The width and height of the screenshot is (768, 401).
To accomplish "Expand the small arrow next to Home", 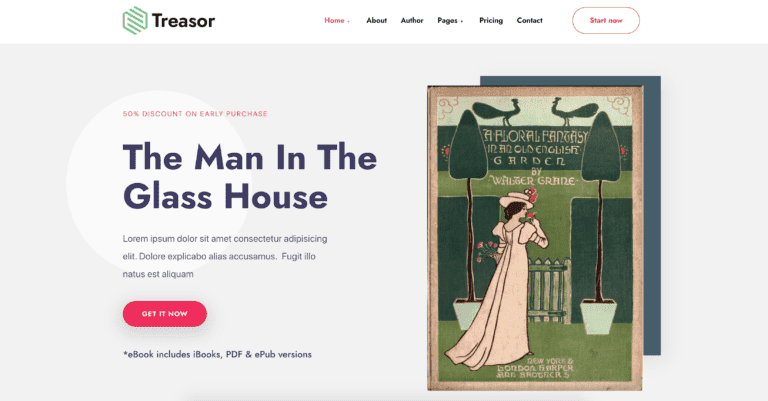I will (349, 22).
